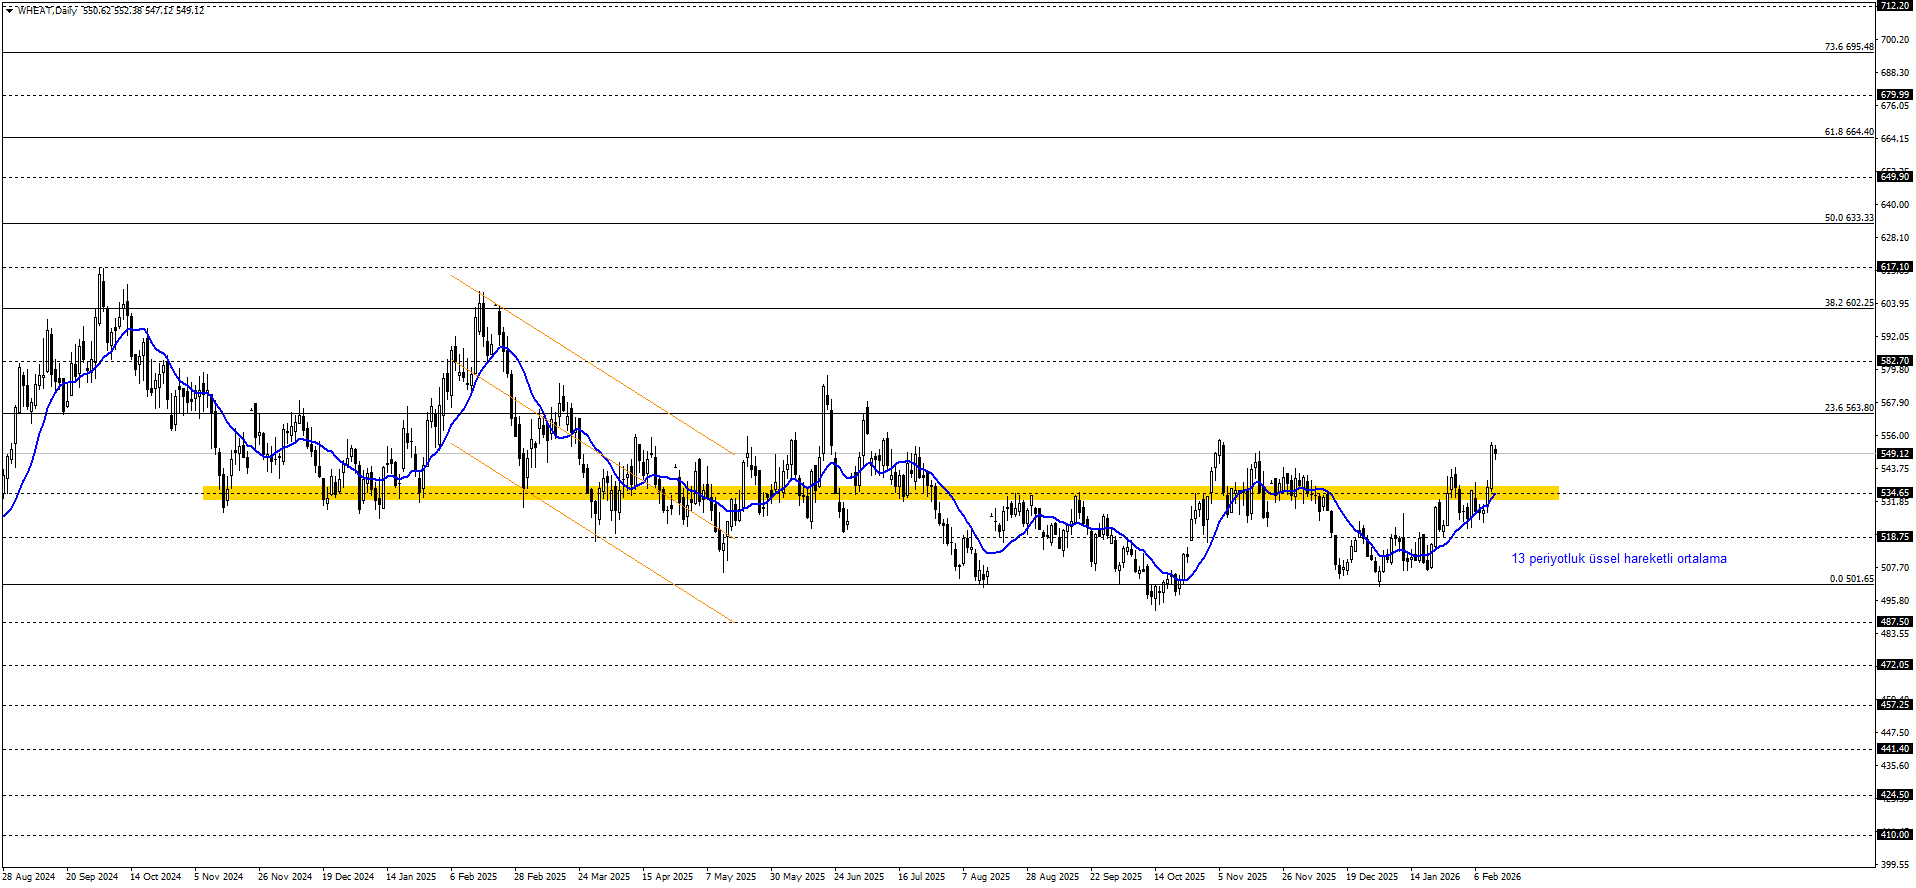Click the yellow horizontal support zone band
The height and width of the screenshot is (888, 1916).
pos(880,492)
